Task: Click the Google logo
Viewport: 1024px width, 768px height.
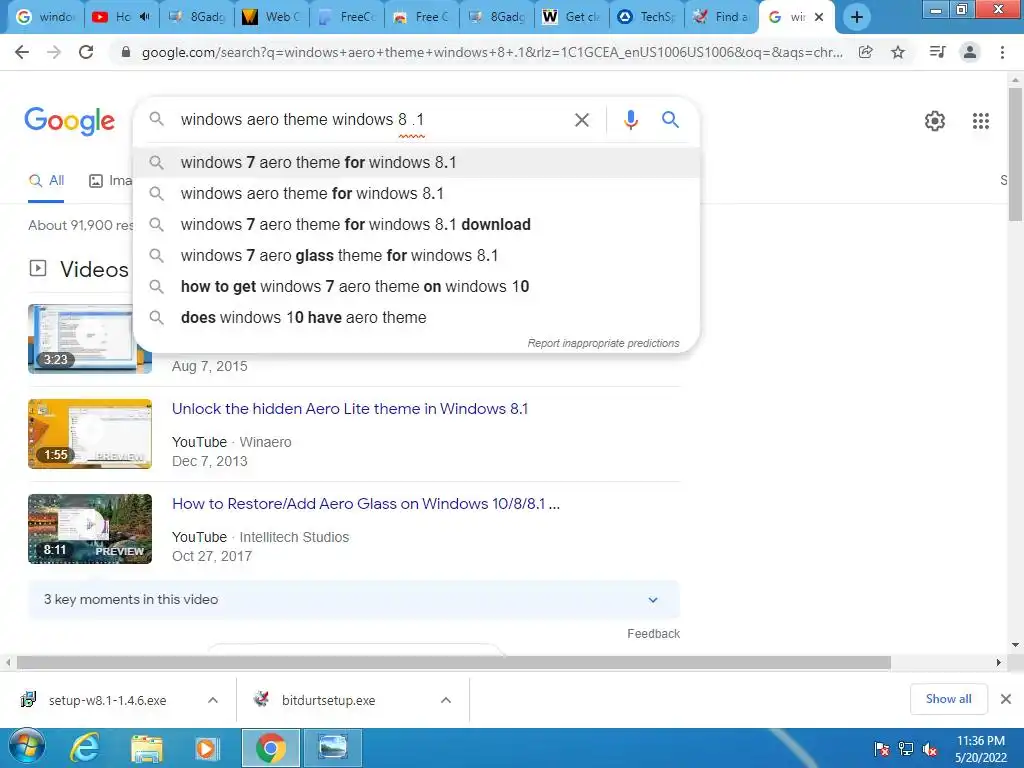Action: 70,121
